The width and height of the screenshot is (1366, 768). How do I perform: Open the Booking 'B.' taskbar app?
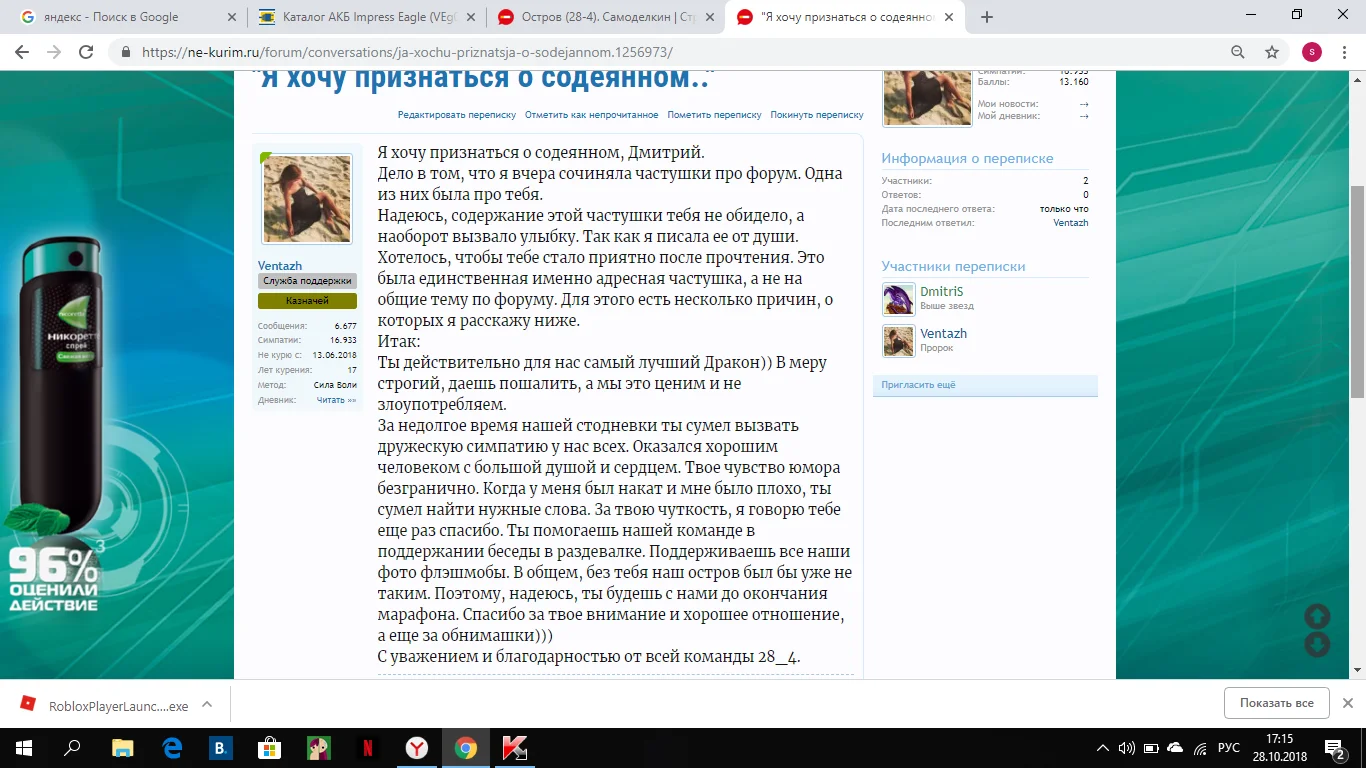pyautogui.click(x=221, y=747)
